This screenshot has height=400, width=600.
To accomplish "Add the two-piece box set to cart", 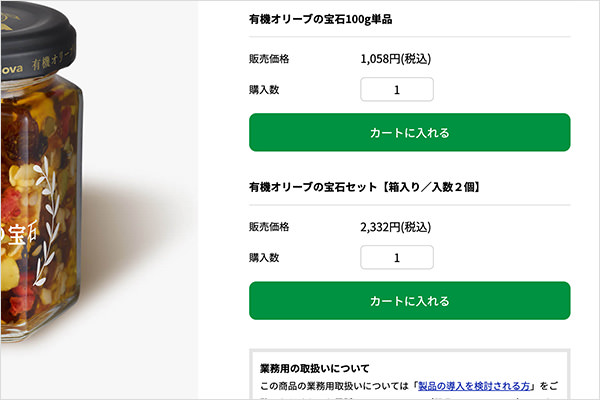I will pos(409,301).
